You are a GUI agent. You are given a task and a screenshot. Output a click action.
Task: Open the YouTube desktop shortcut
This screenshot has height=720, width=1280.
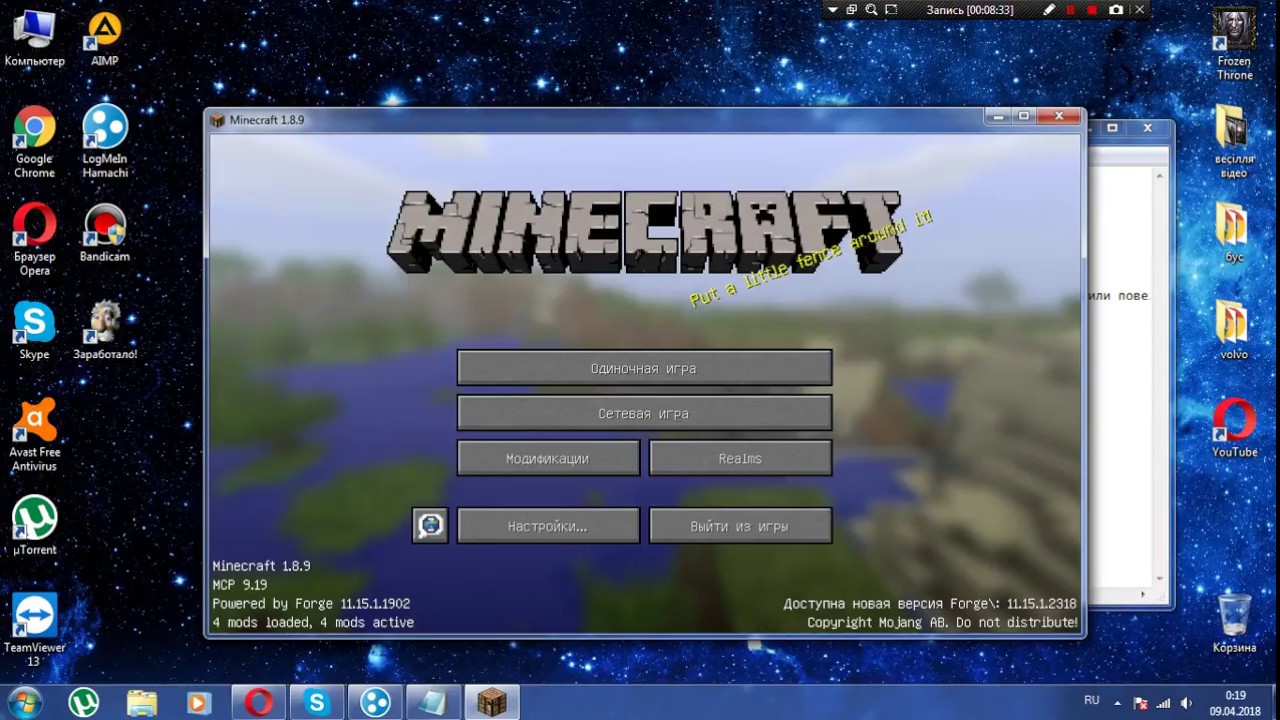coord(1234,428)
